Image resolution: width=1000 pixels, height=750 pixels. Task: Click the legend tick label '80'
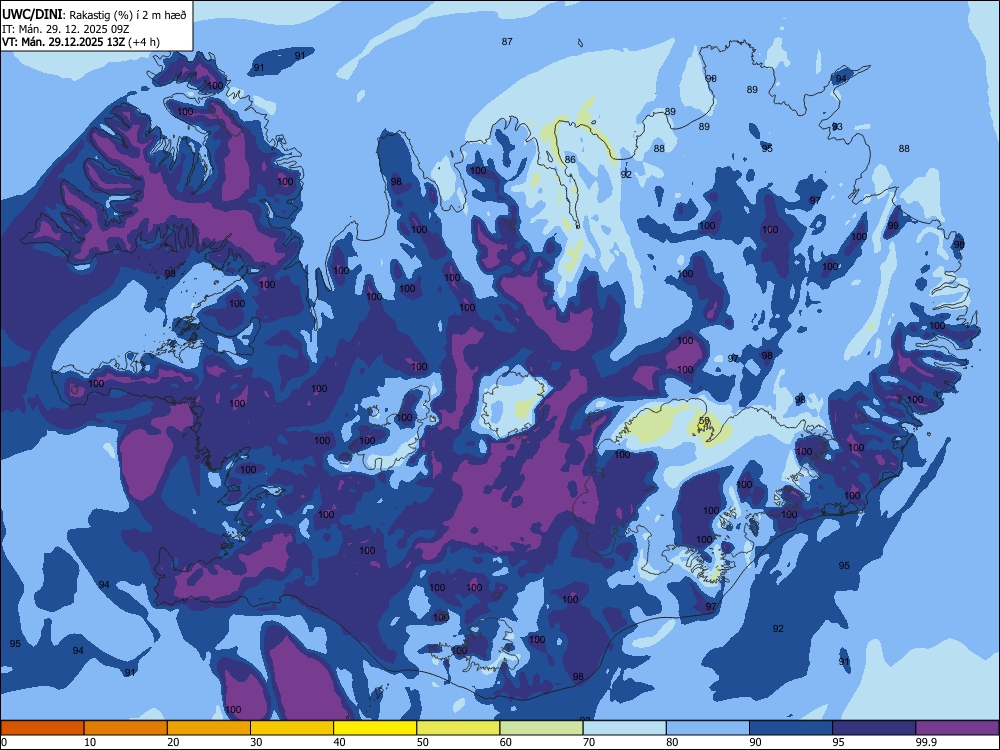click(672, 742)
